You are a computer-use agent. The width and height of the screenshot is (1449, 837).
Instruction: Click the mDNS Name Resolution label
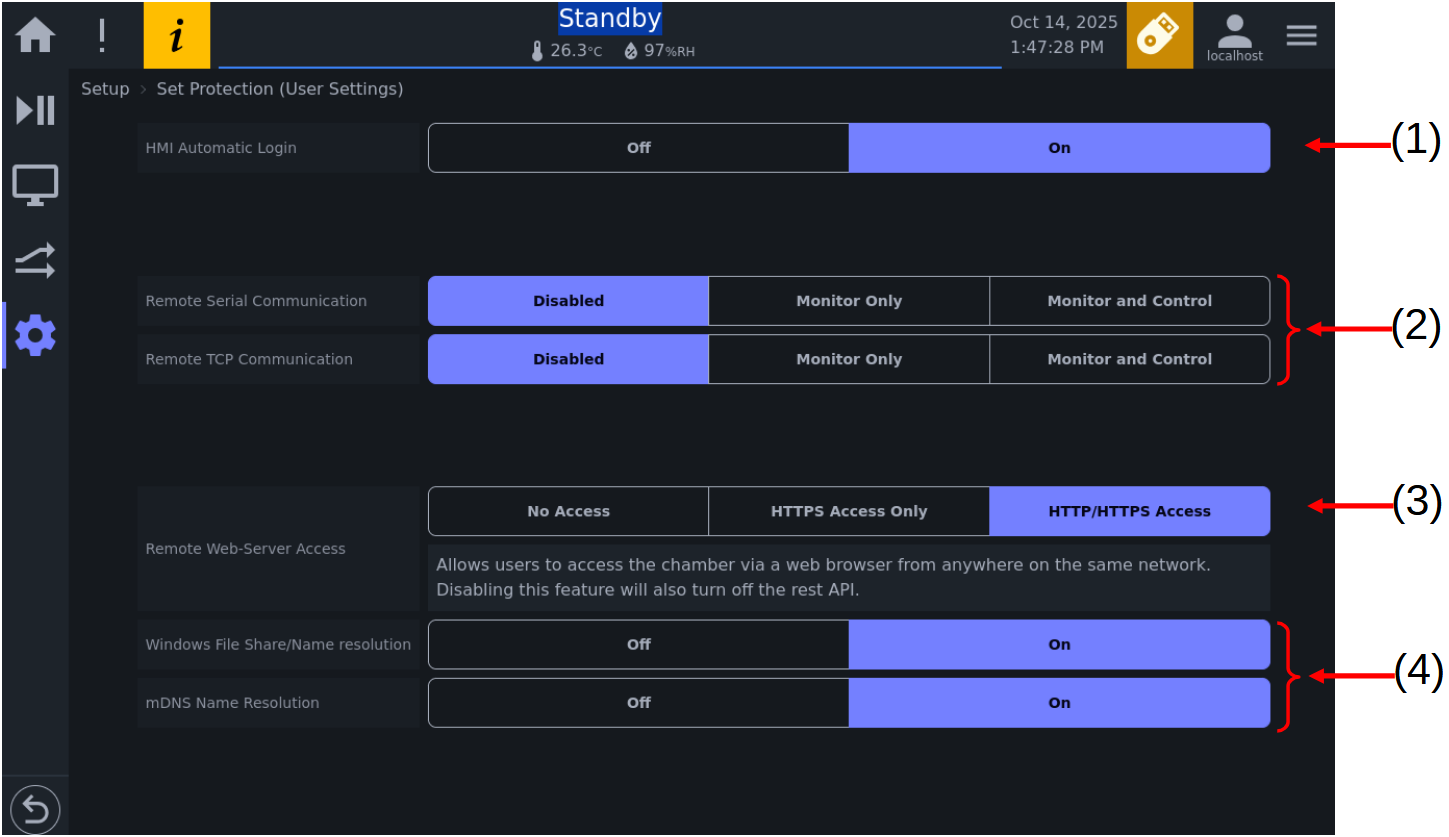click(232, 703)
